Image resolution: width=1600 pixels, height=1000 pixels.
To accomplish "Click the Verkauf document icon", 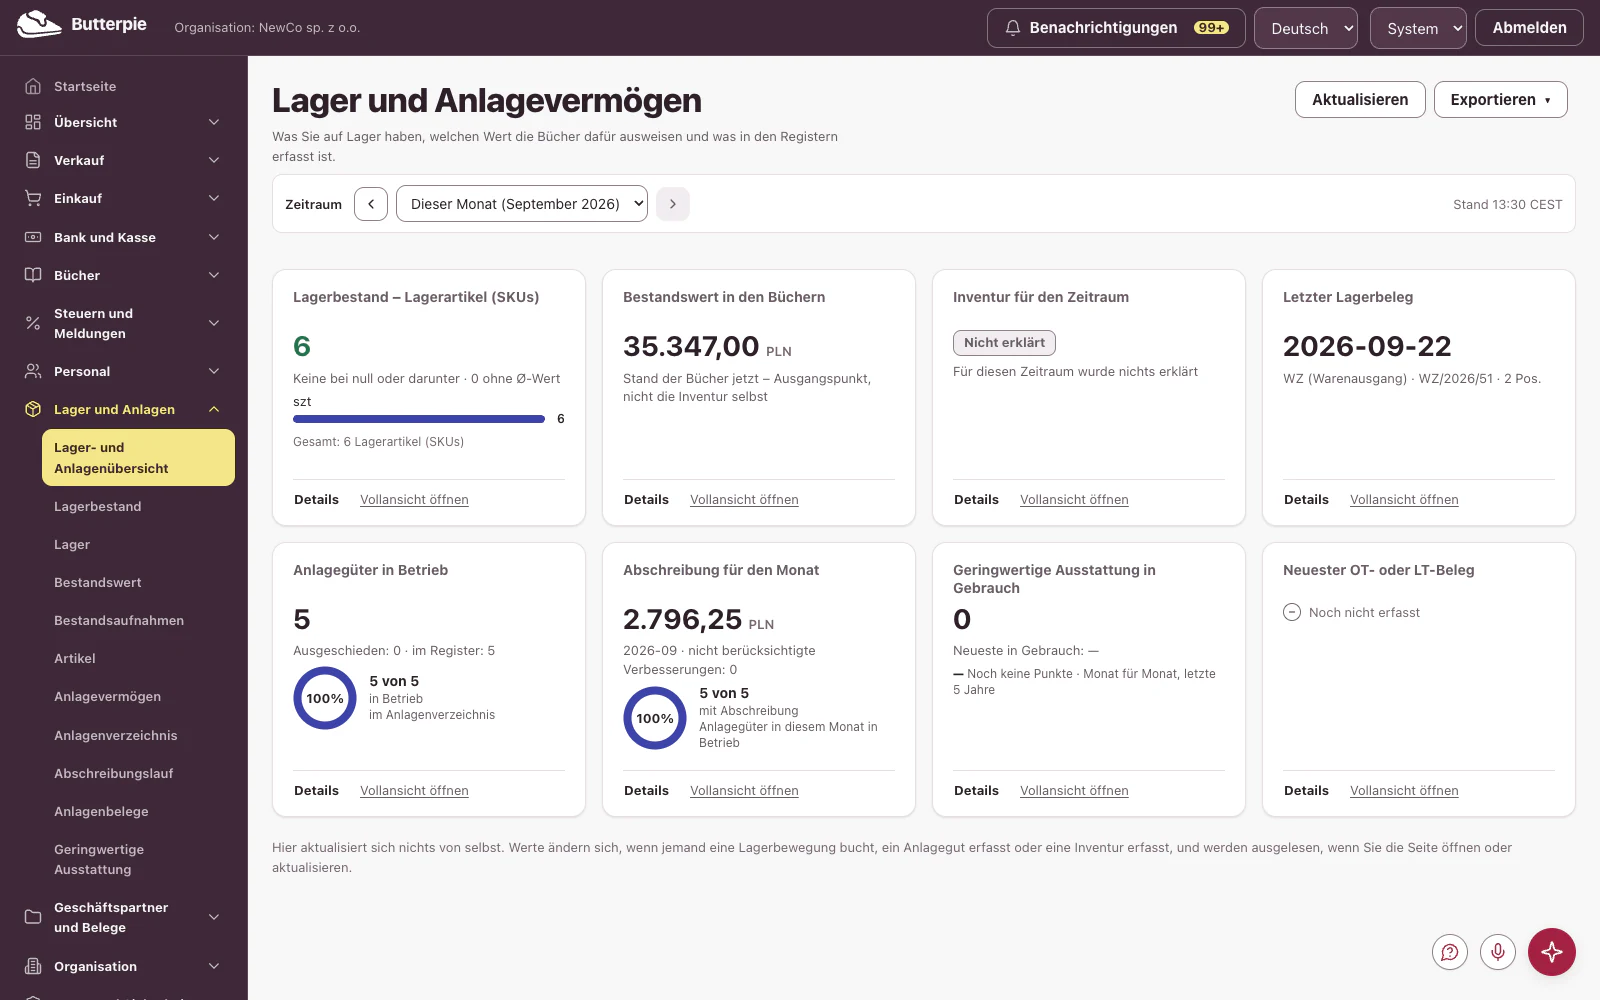I will point(33,160).
